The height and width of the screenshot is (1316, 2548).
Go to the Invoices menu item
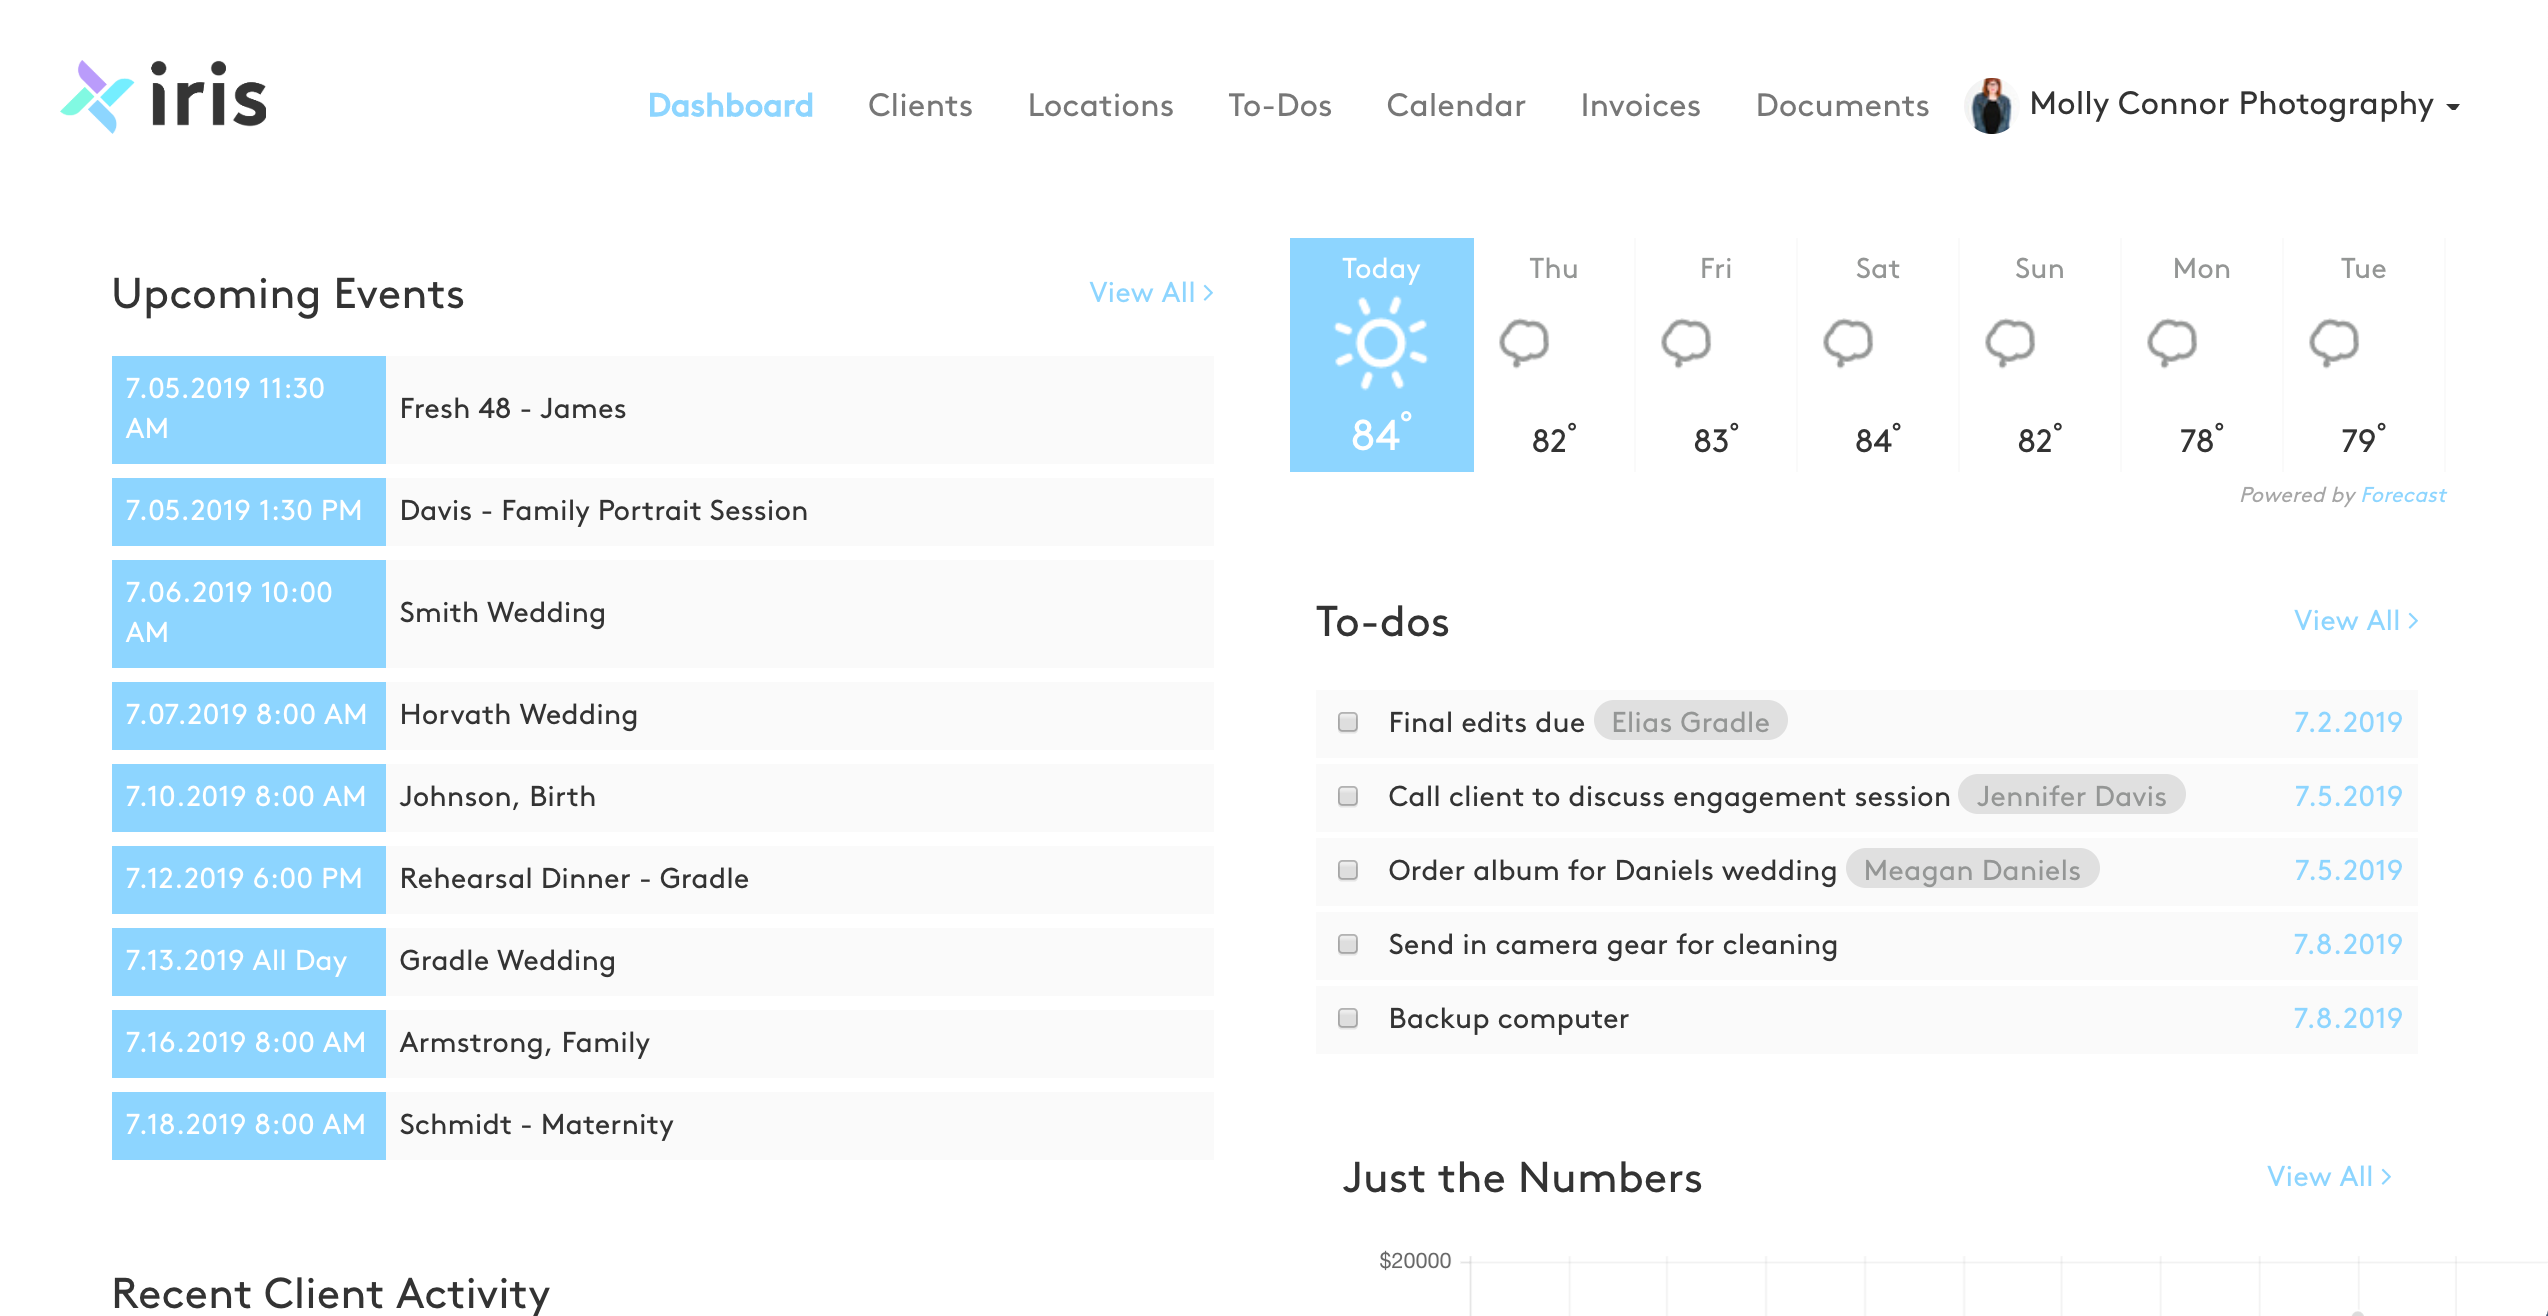tap(1640, 105)
